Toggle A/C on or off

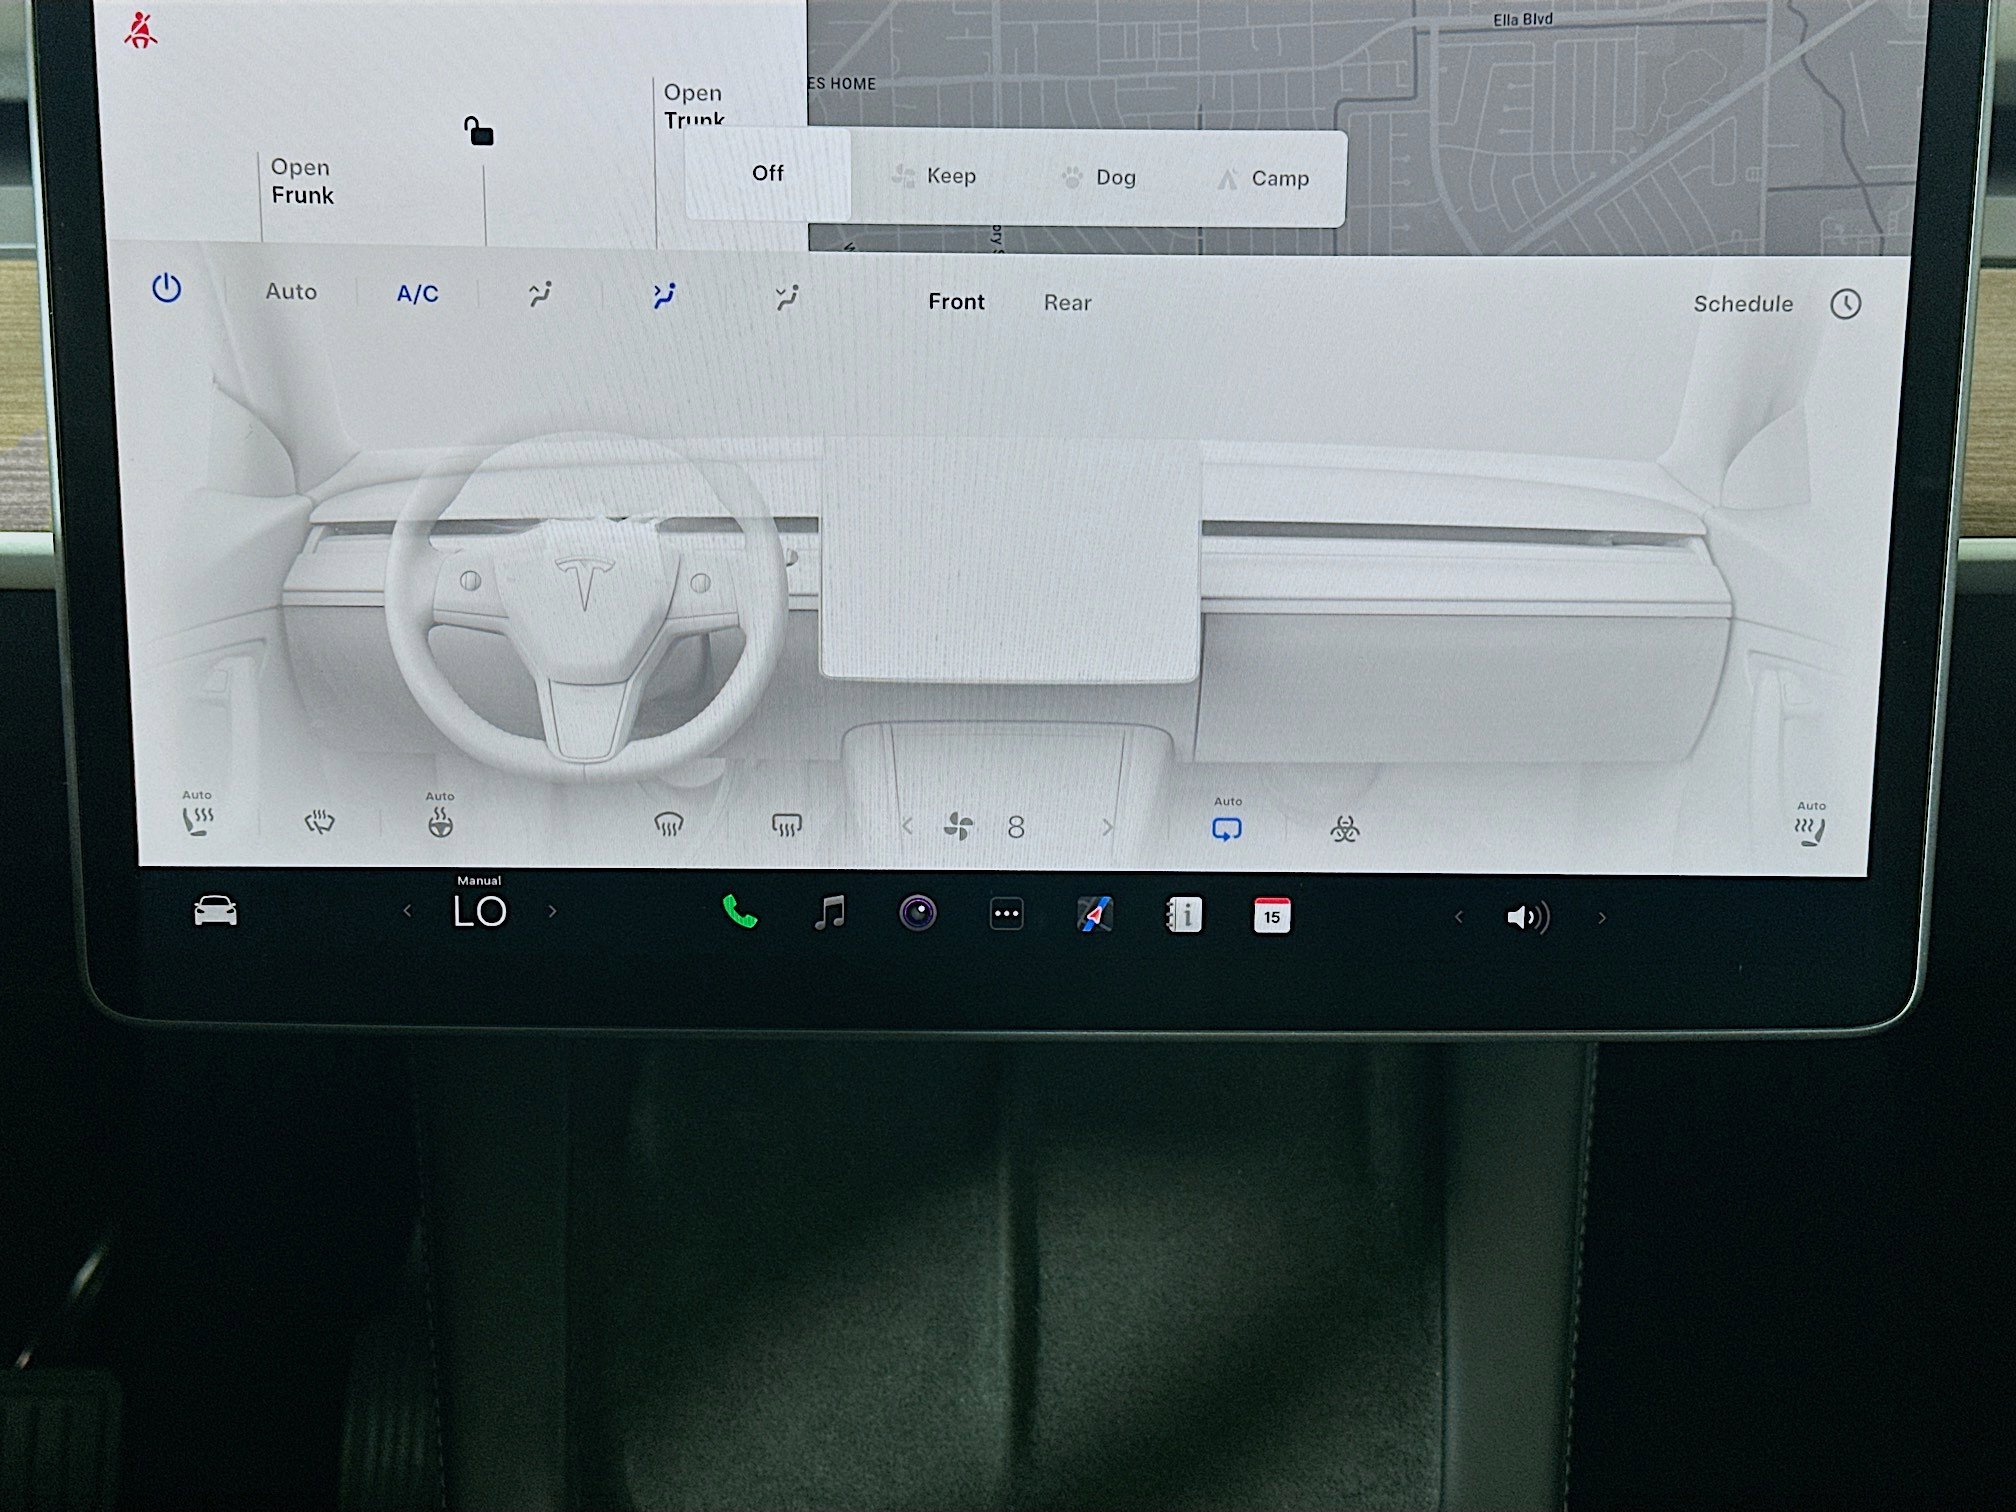[x=417, y=292]
